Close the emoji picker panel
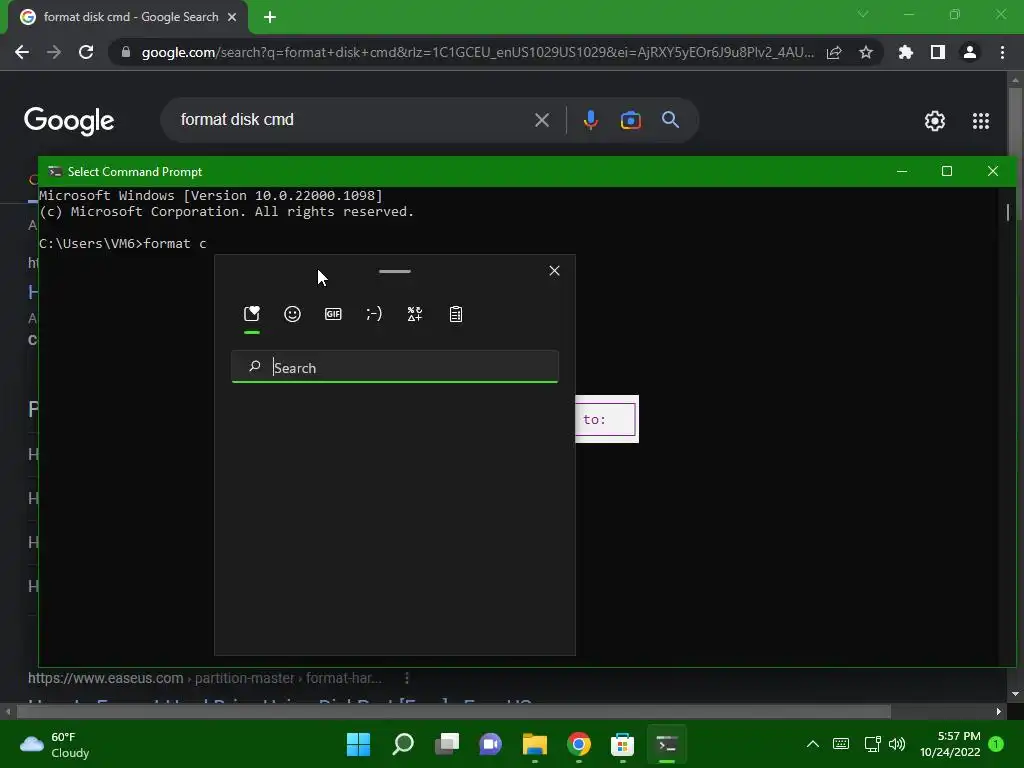Viewport: 1024px width, 768px height. (x=554, y=270)
